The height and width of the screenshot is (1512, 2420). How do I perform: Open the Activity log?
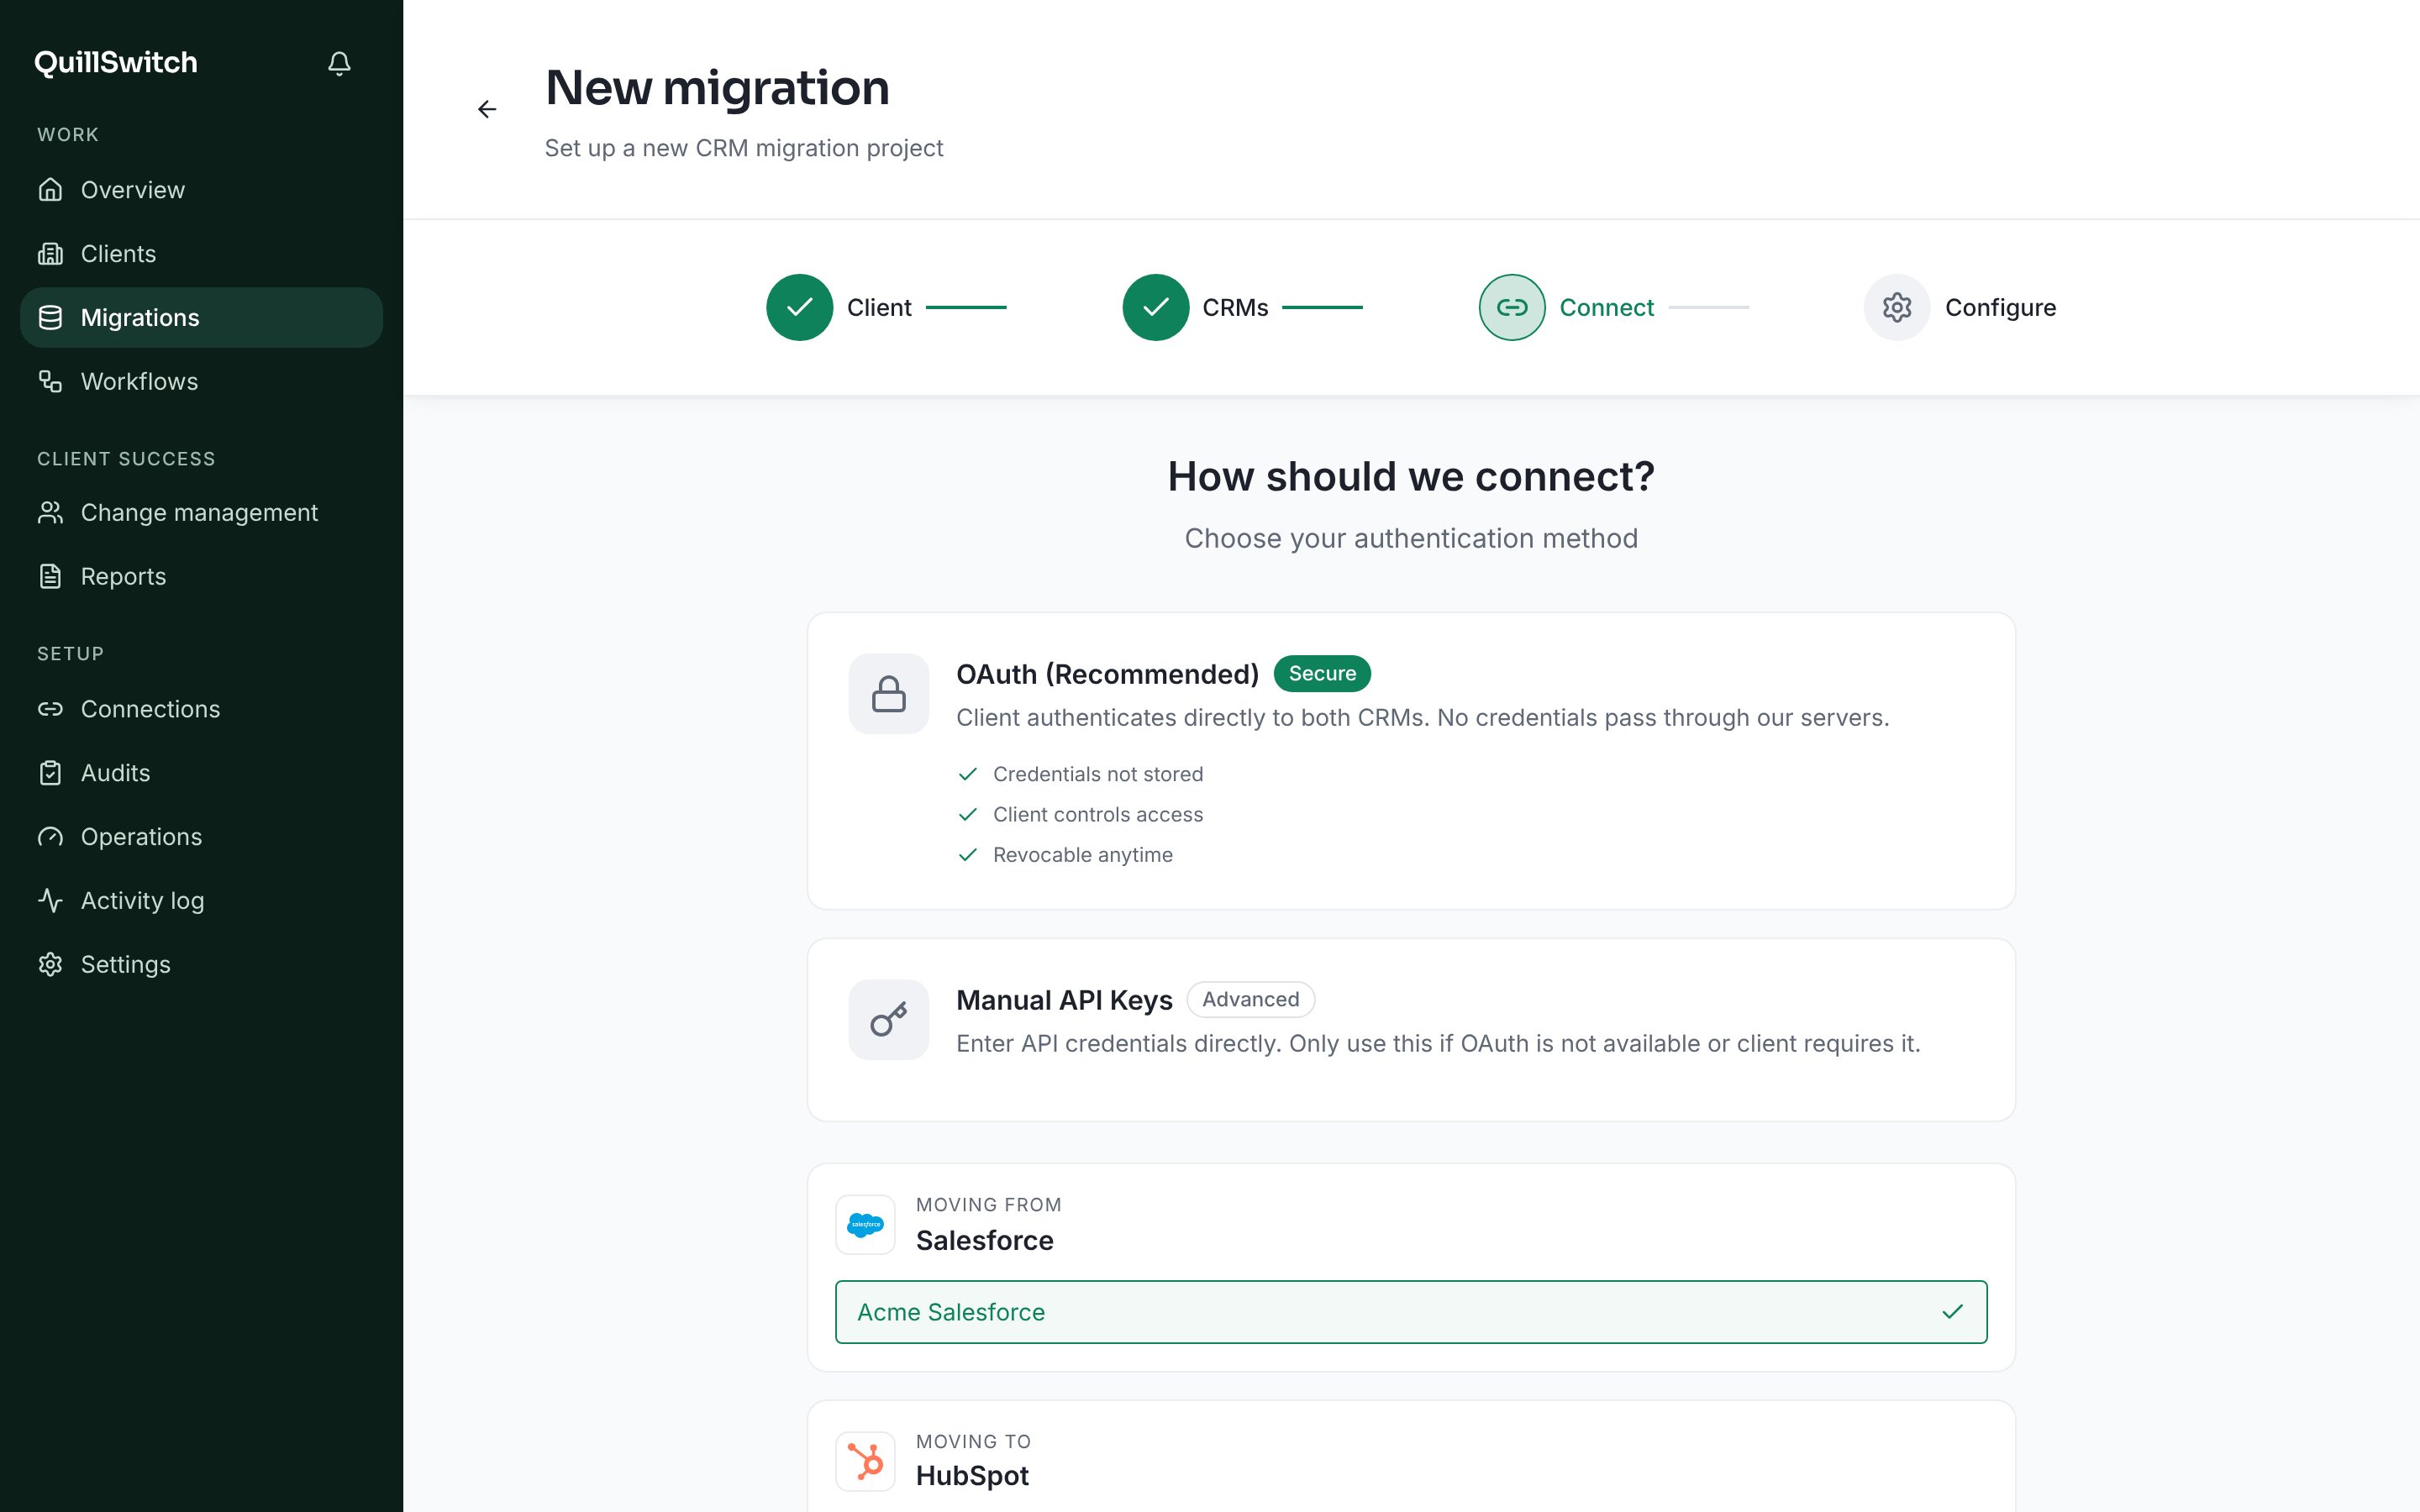201,901
